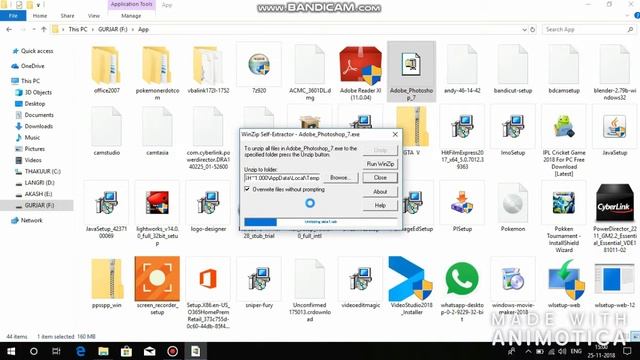Screen dimensions: 640x360
Task: Select the ppsspp_win zip folder
Action: pos(106,283)
